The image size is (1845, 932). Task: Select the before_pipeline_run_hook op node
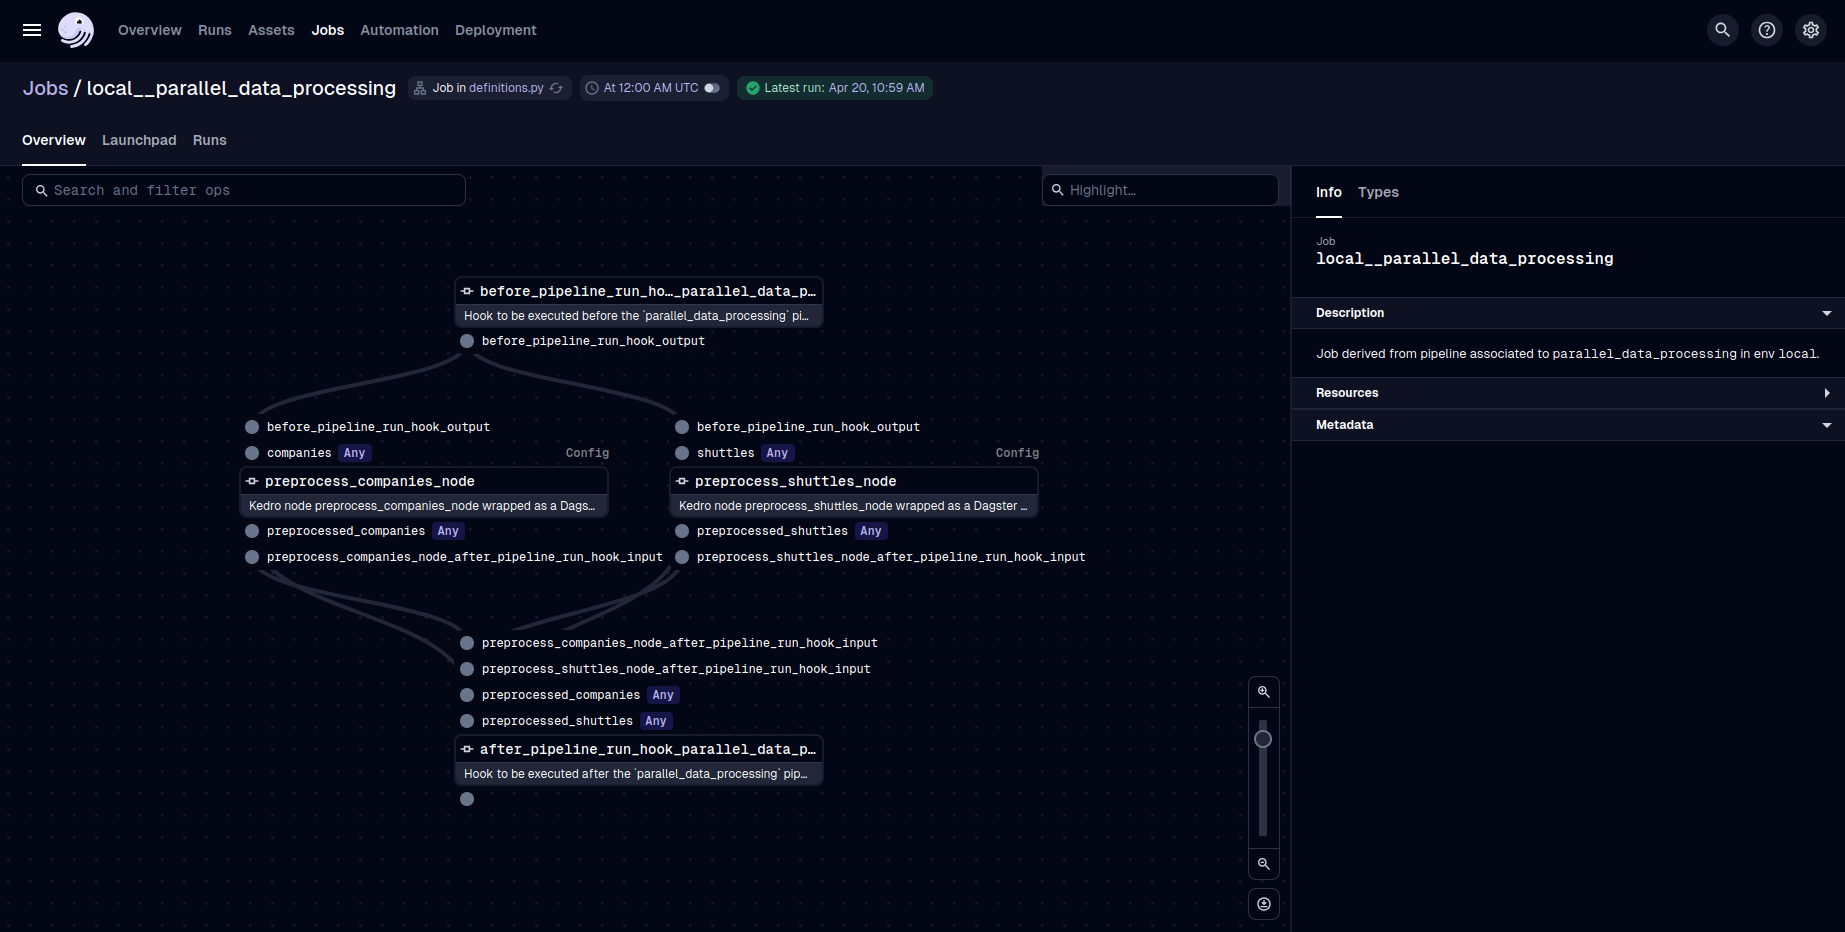tap(639, 302)
